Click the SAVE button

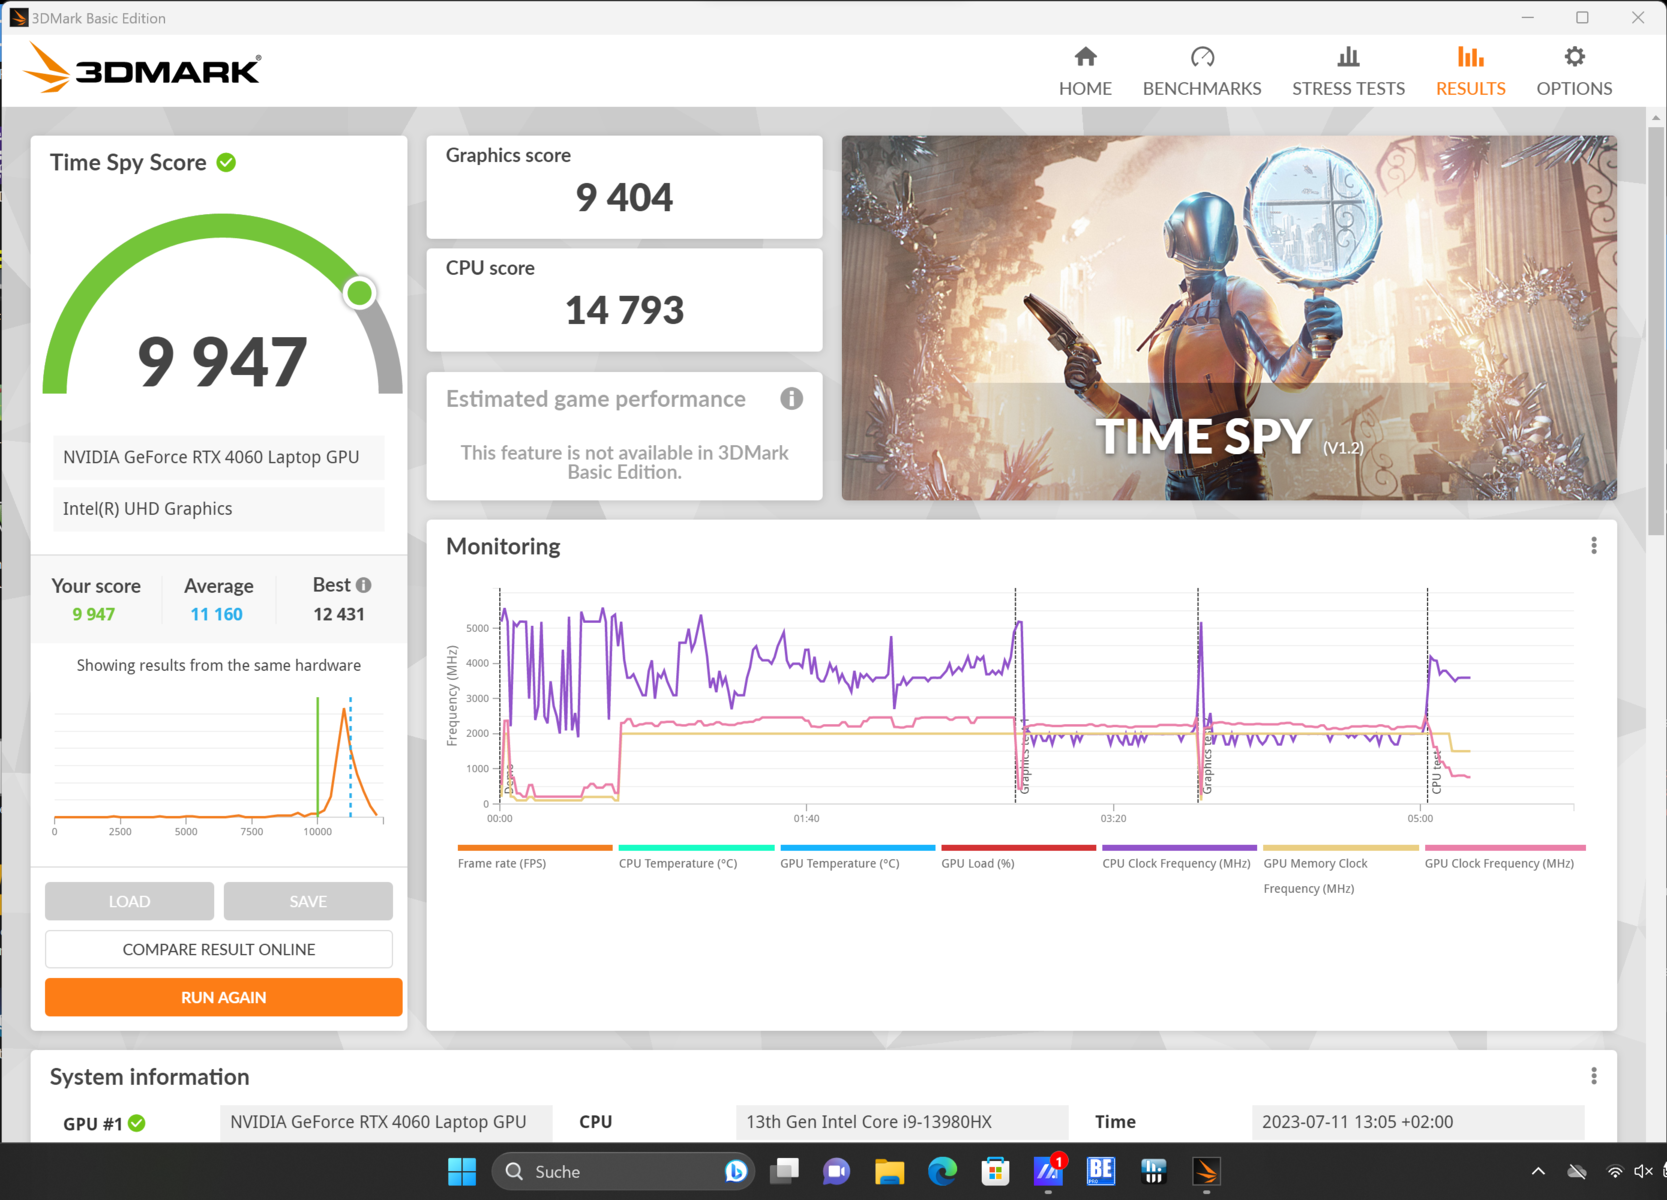[x=308, y=901]
